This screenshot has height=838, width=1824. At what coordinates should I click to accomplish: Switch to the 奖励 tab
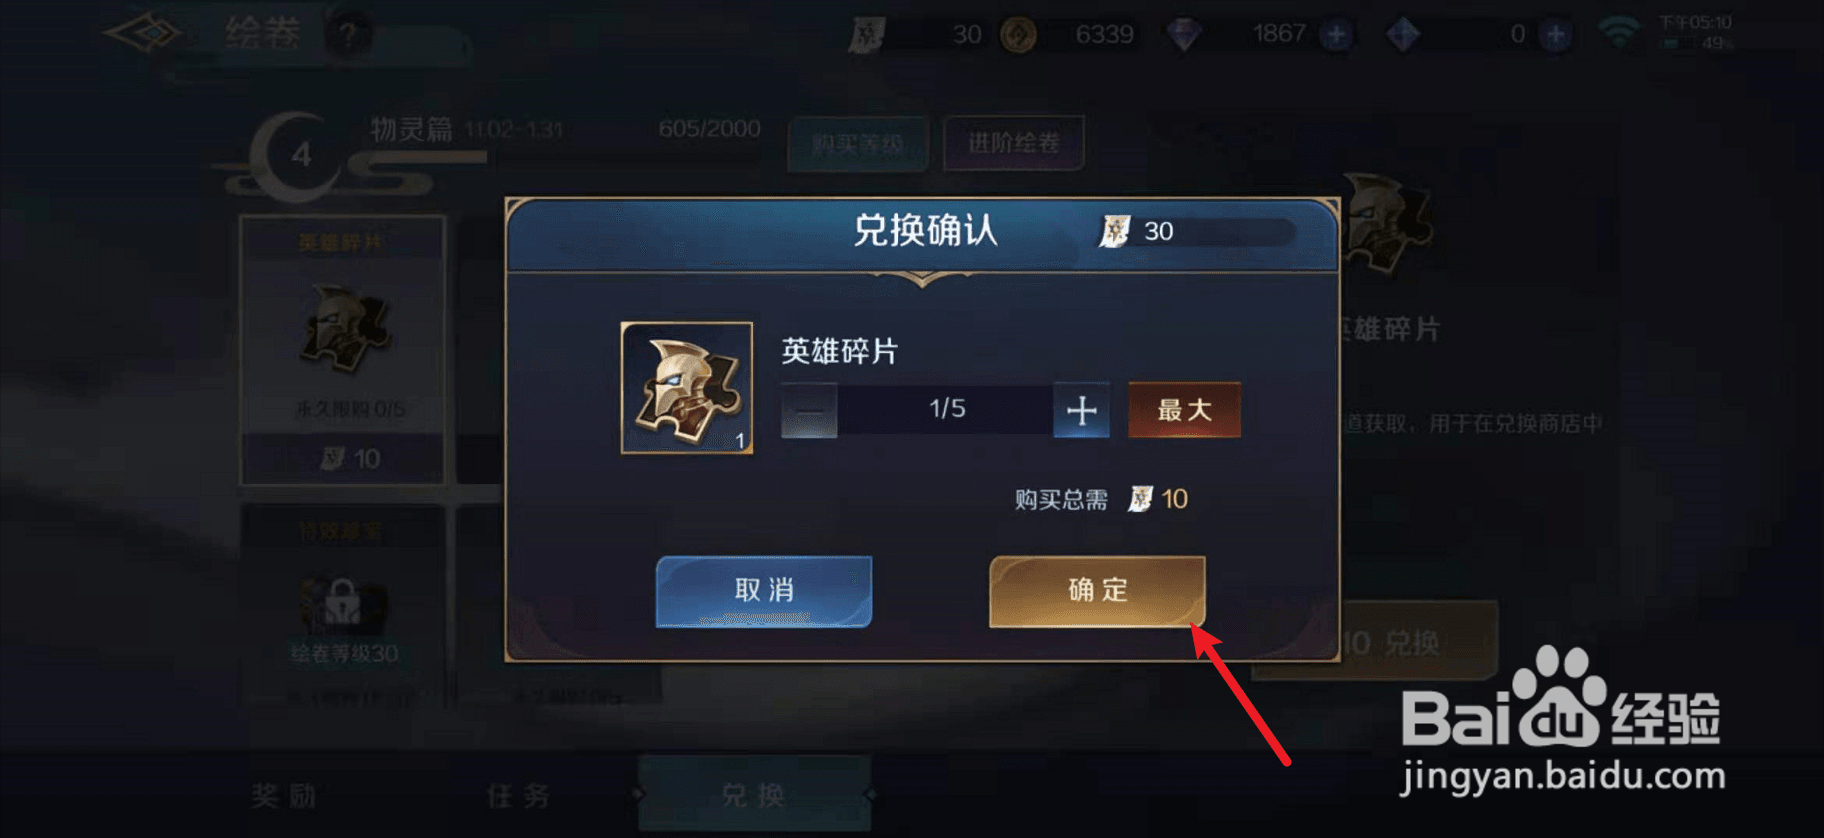point(284,796)
